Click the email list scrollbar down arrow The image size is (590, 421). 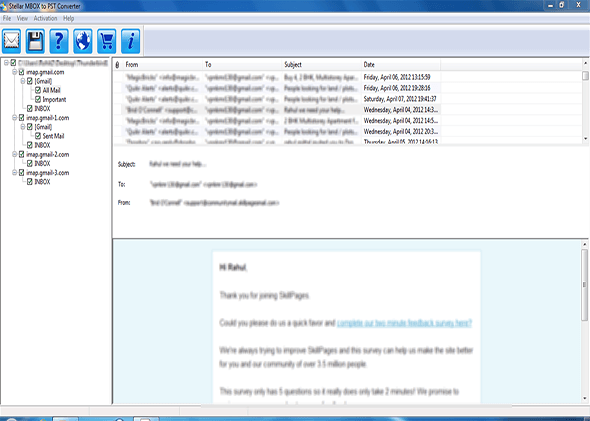point(585,139)
